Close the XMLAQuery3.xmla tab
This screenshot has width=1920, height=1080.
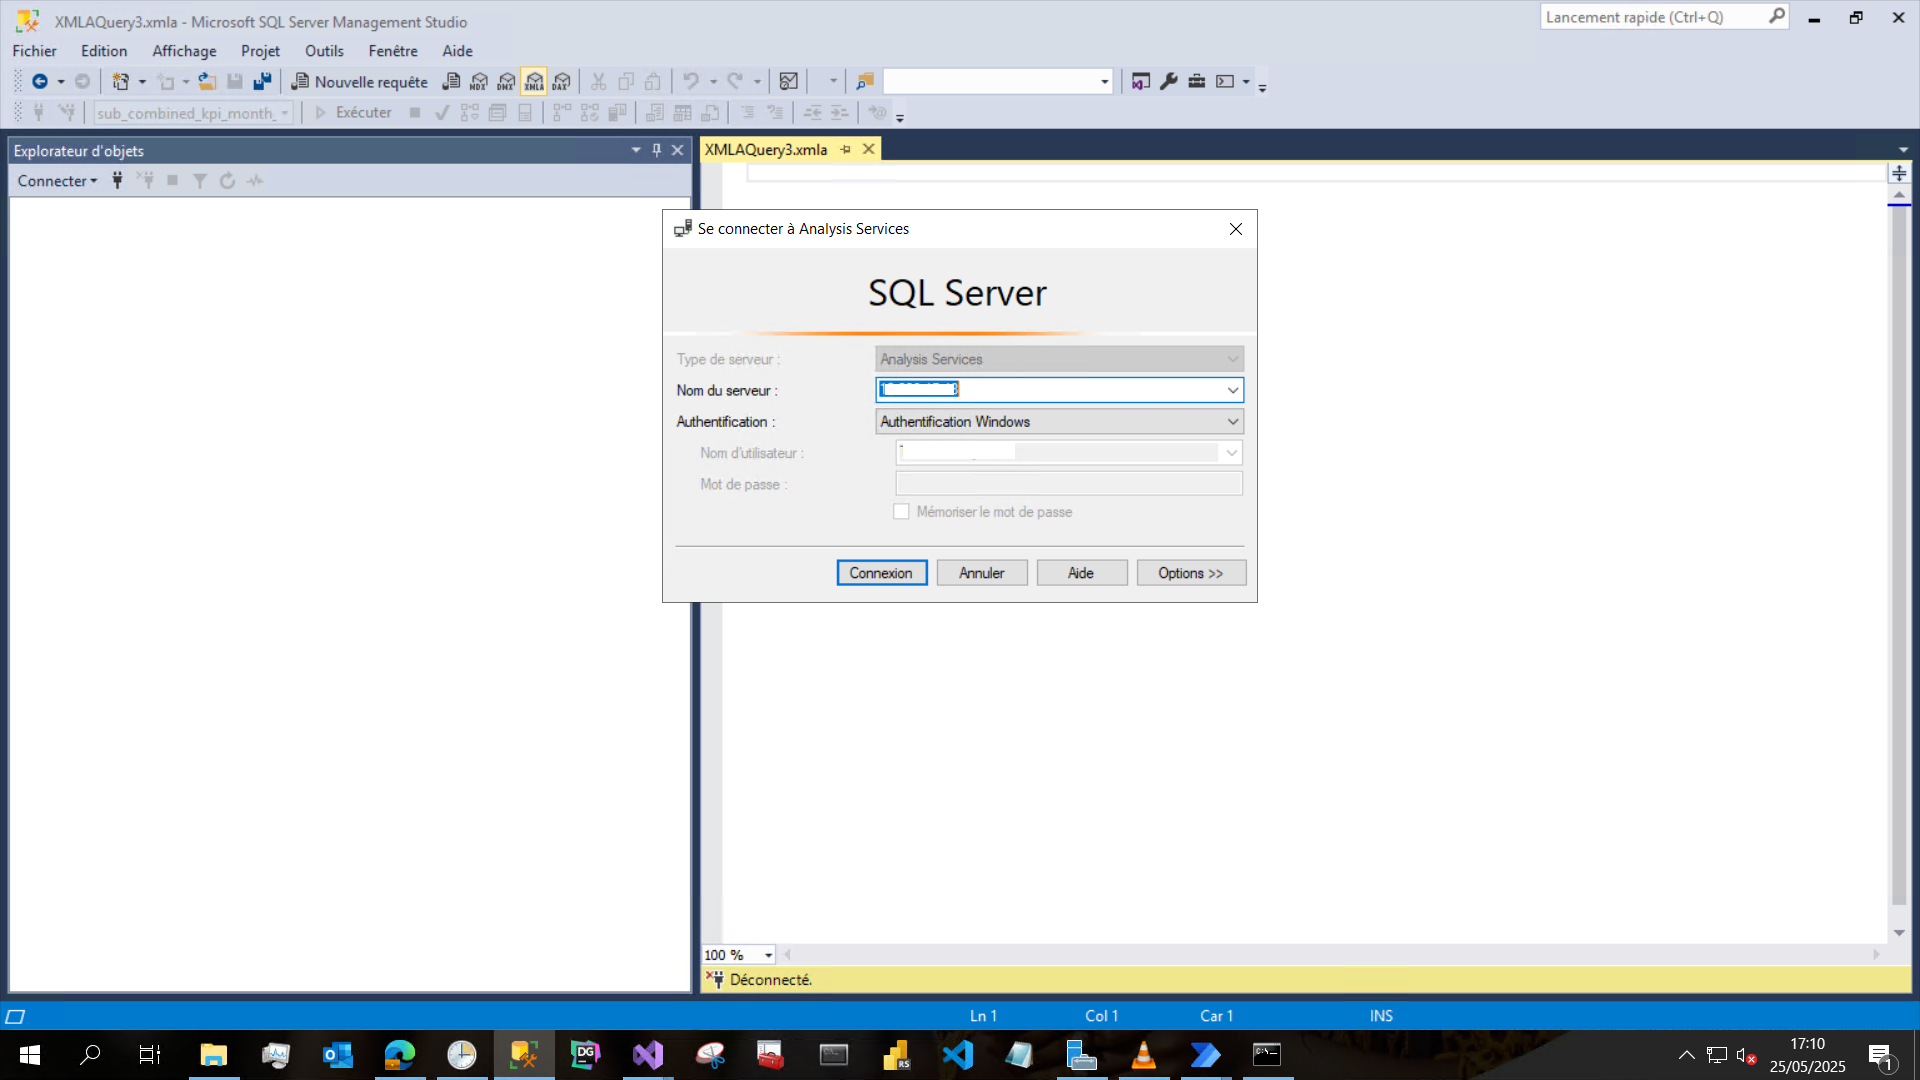[x=868, y=149]
